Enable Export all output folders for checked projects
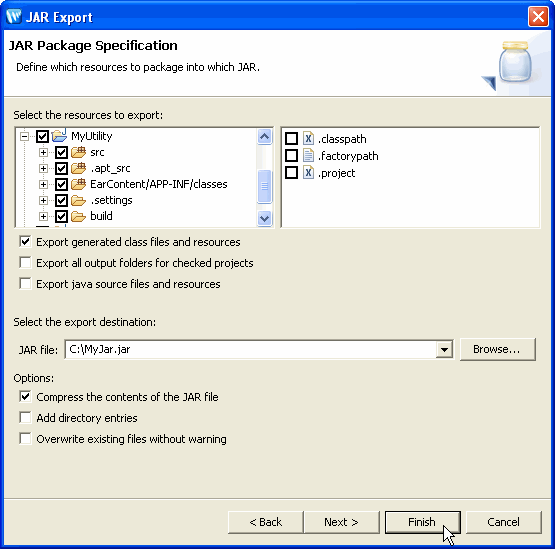555x549 pixels. tap(25, 263)
